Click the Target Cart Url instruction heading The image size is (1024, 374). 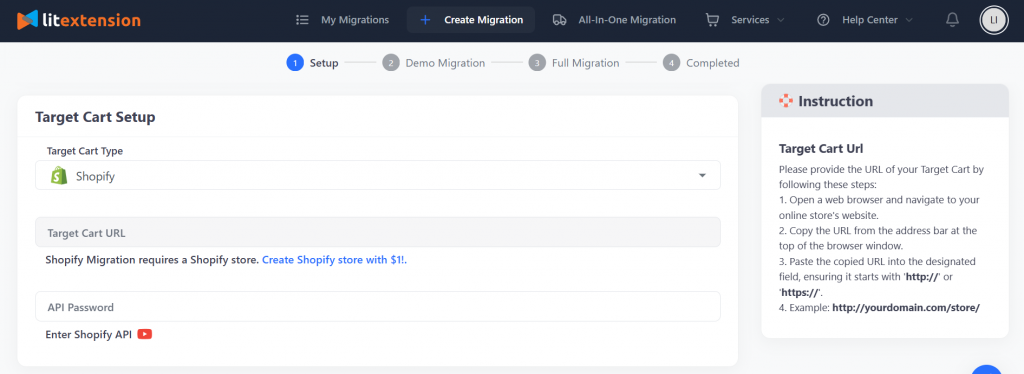pos(822,149)
